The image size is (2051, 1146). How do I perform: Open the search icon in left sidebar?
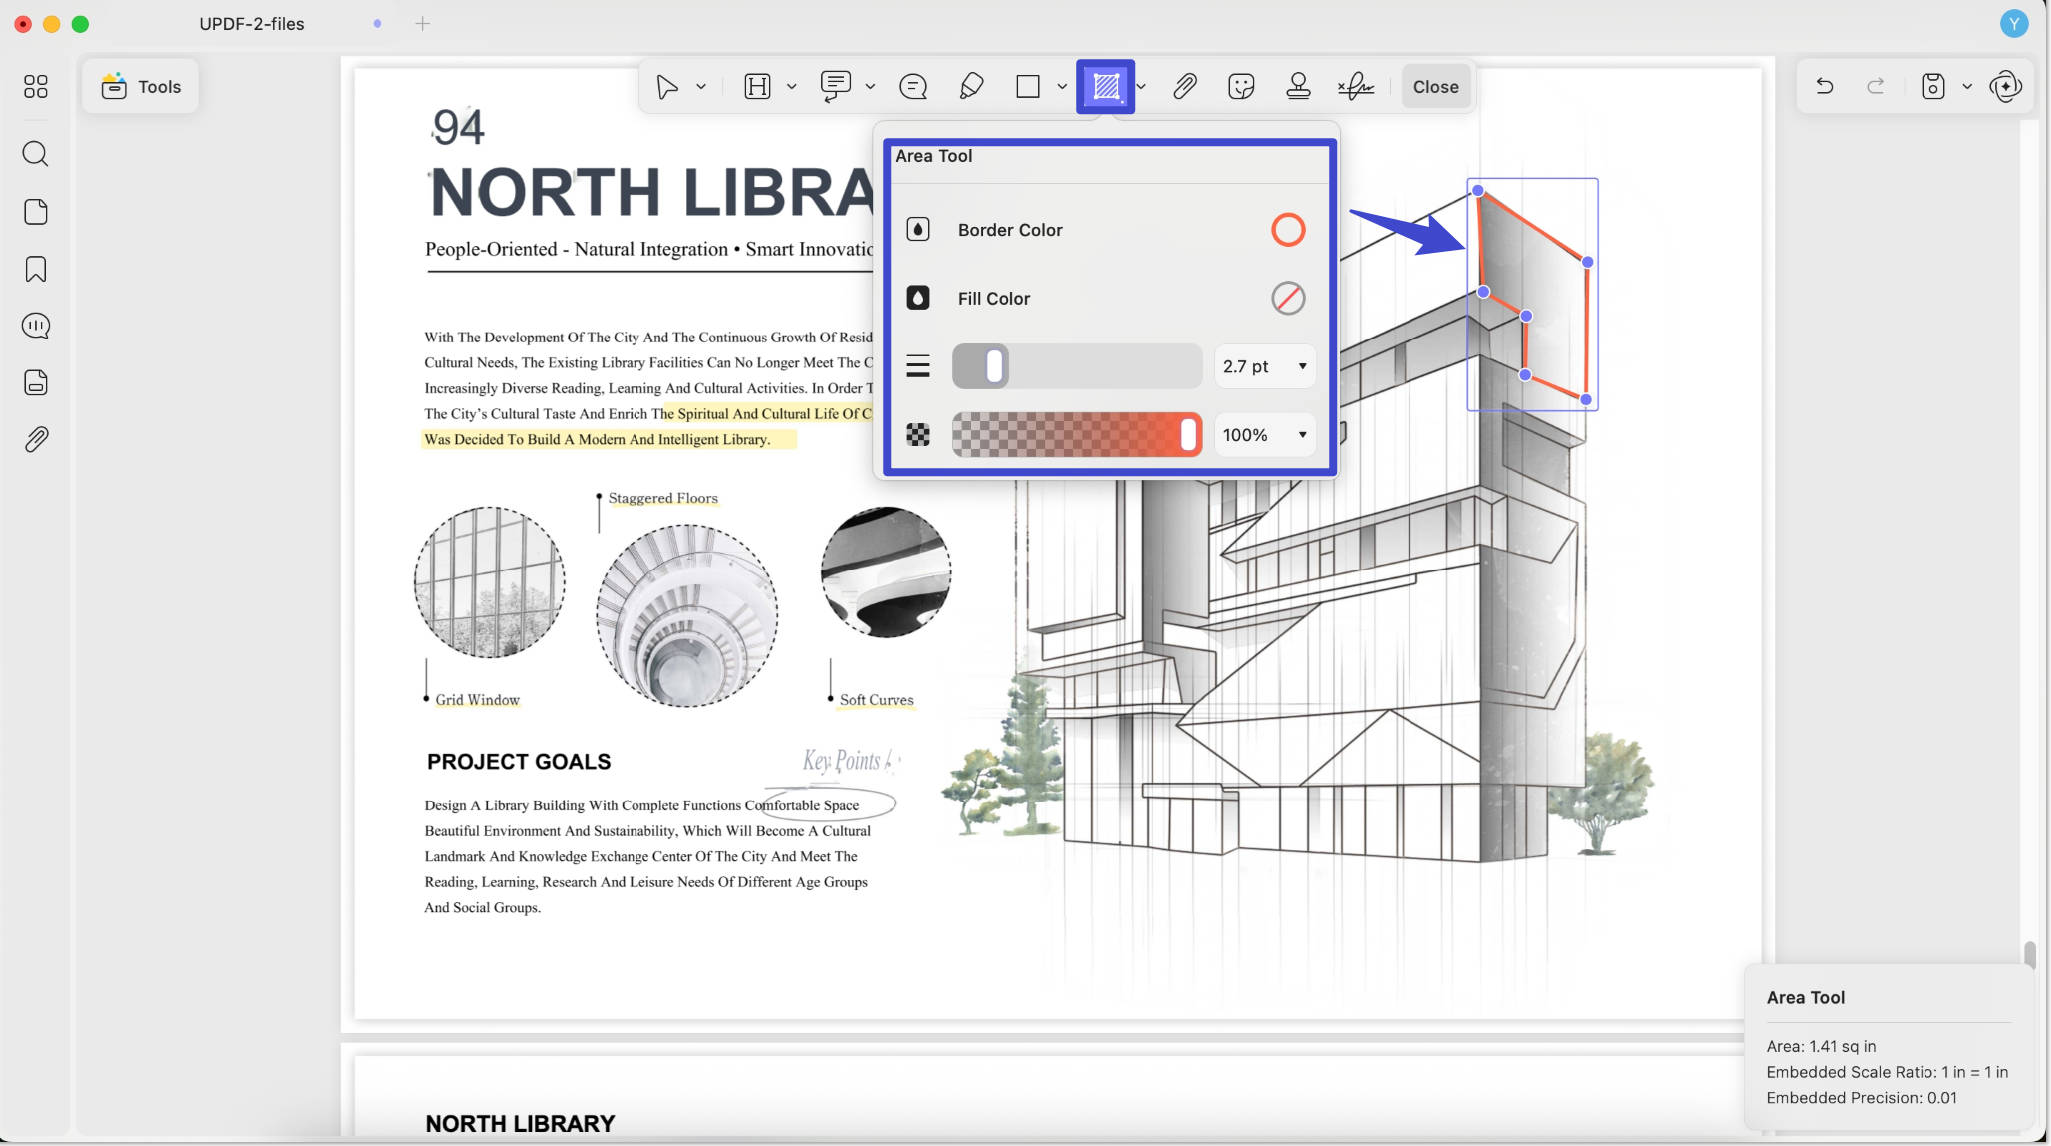[x=35, y=154]
